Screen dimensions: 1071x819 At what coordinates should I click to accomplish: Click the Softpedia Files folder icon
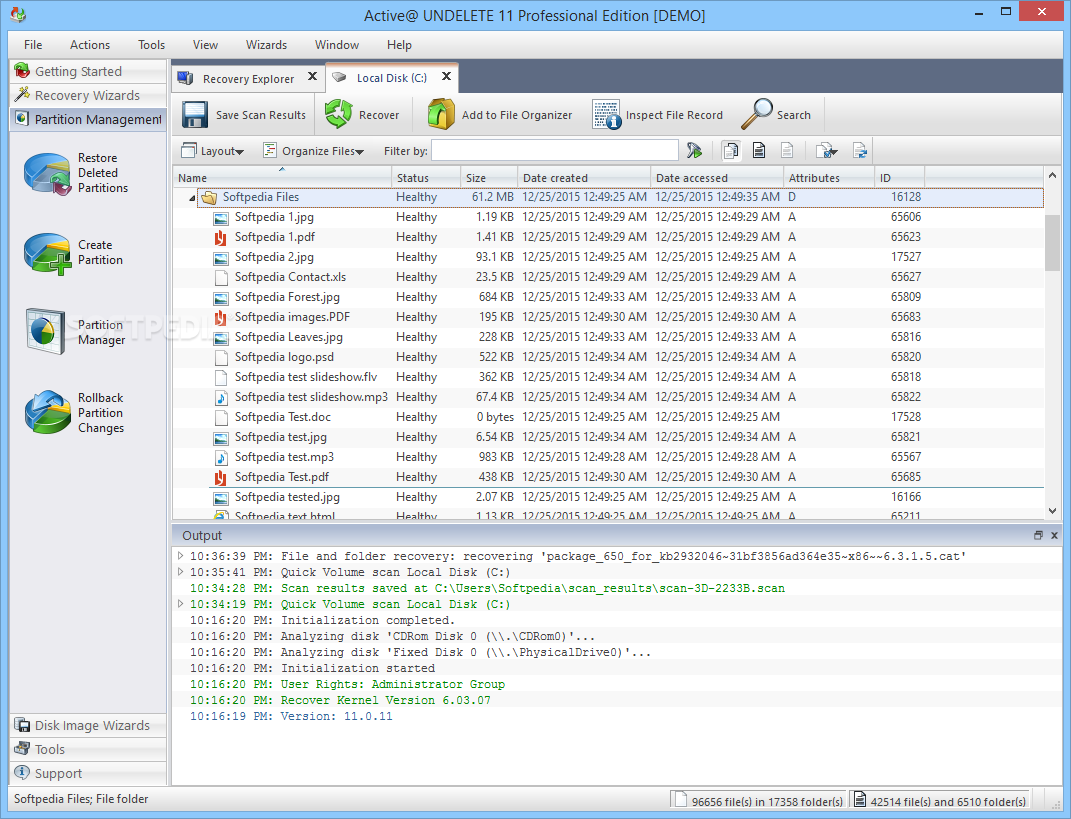(x=210, y=197)
